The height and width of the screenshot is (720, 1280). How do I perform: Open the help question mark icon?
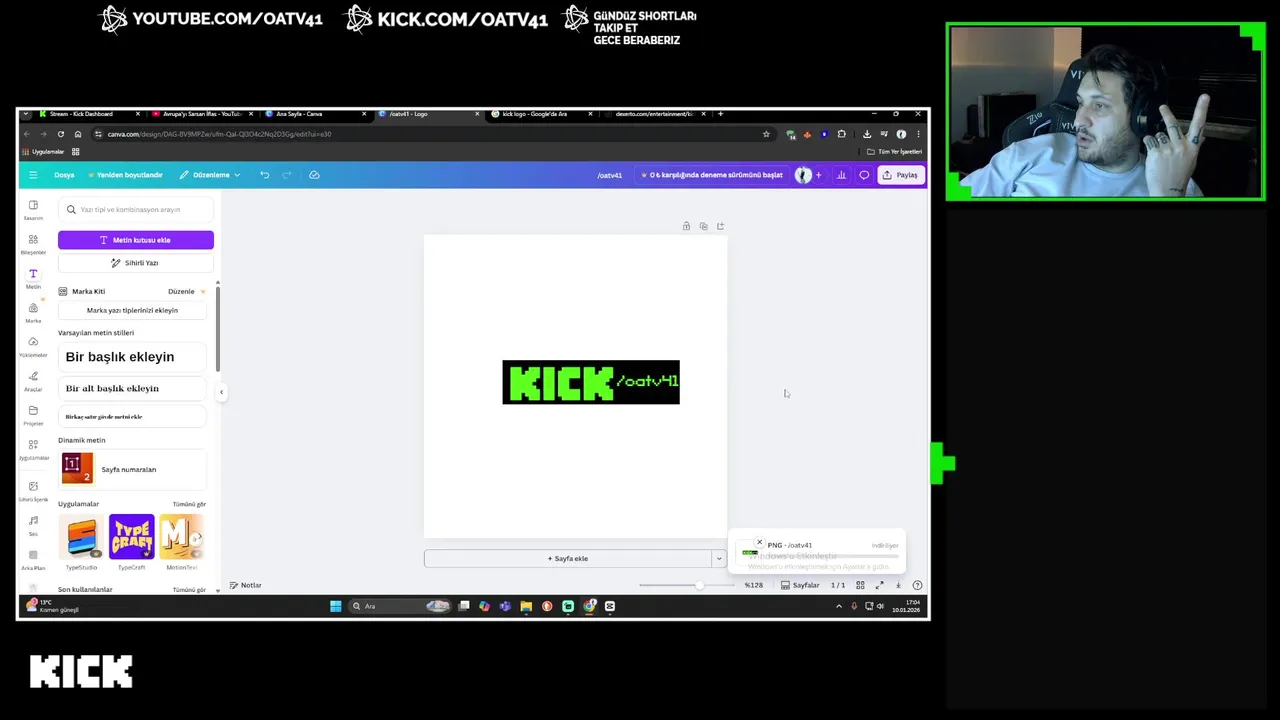point(917,585)
